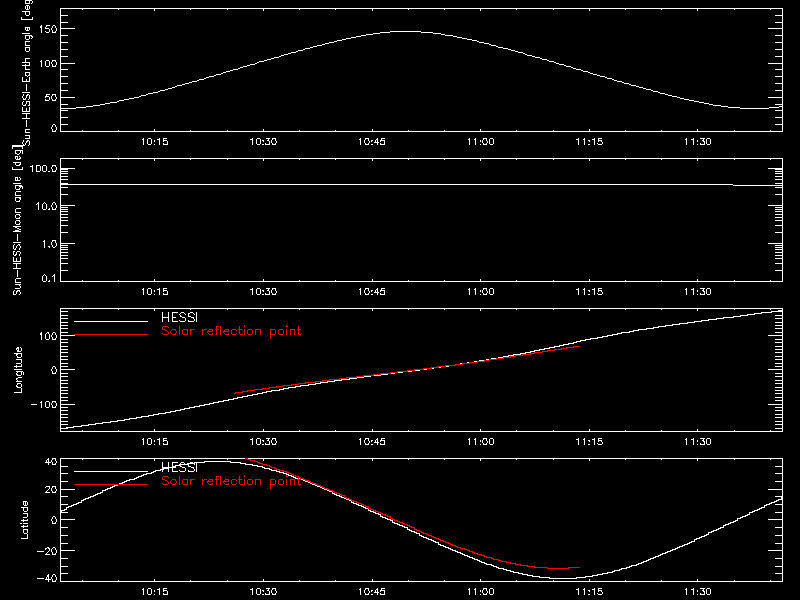
Task: Click the "20" tick on Latitude axis
Action: (x=51, y=490)
